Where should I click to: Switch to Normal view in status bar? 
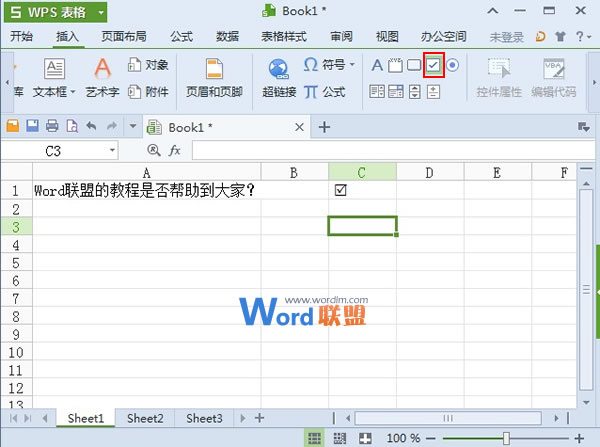(315, 438)
